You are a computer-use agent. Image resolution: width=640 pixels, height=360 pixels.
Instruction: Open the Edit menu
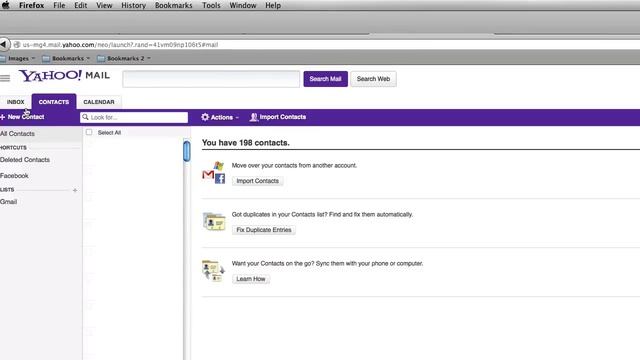click(x=80, y=5)
